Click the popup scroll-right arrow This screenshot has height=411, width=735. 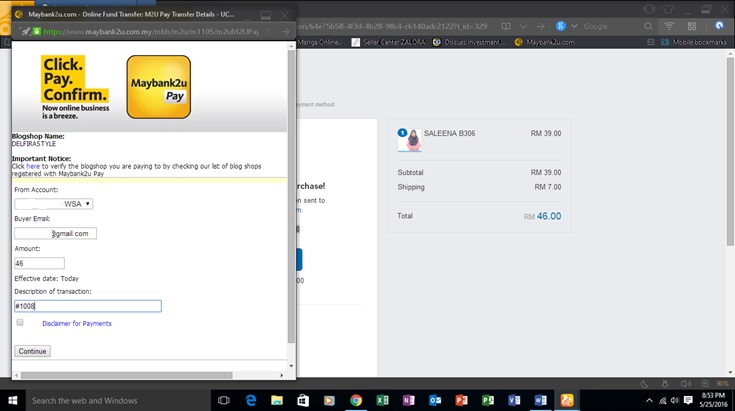click(282, 375)
